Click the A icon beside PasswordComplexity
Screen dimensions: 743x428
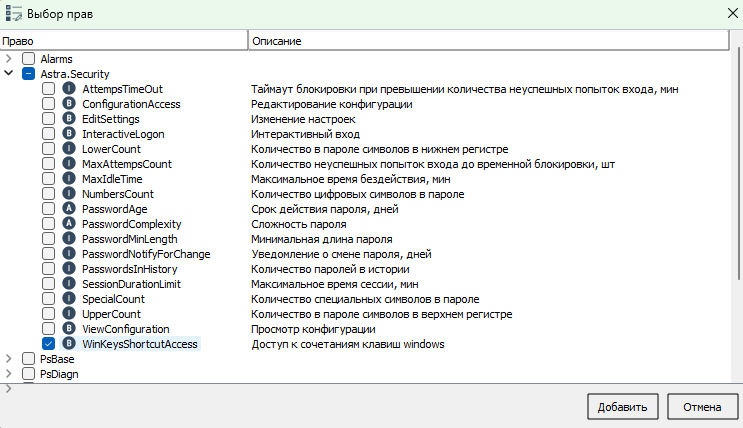[x=69, y=224]
